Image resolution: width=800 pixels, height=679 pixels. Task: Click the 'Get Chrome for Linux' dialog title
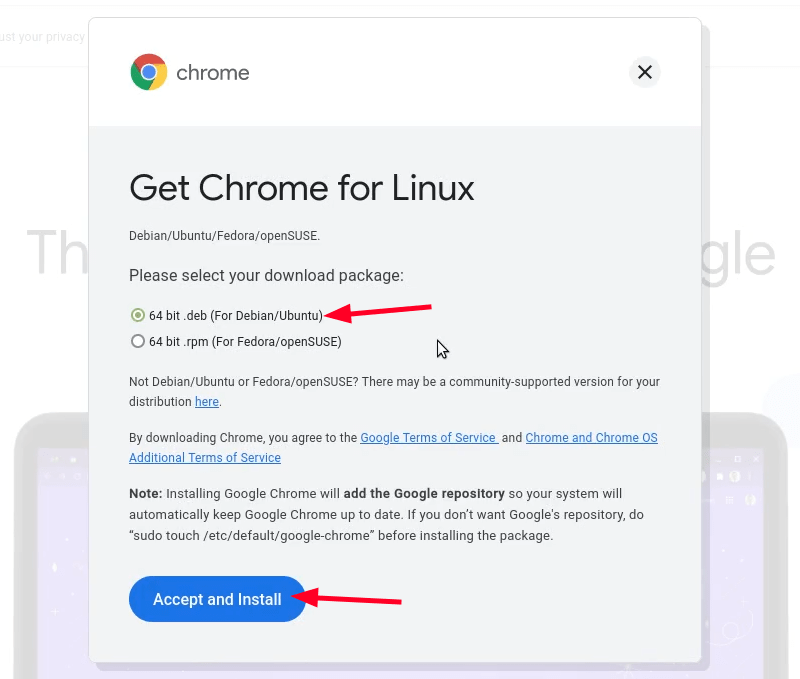(x=301, y=189)
